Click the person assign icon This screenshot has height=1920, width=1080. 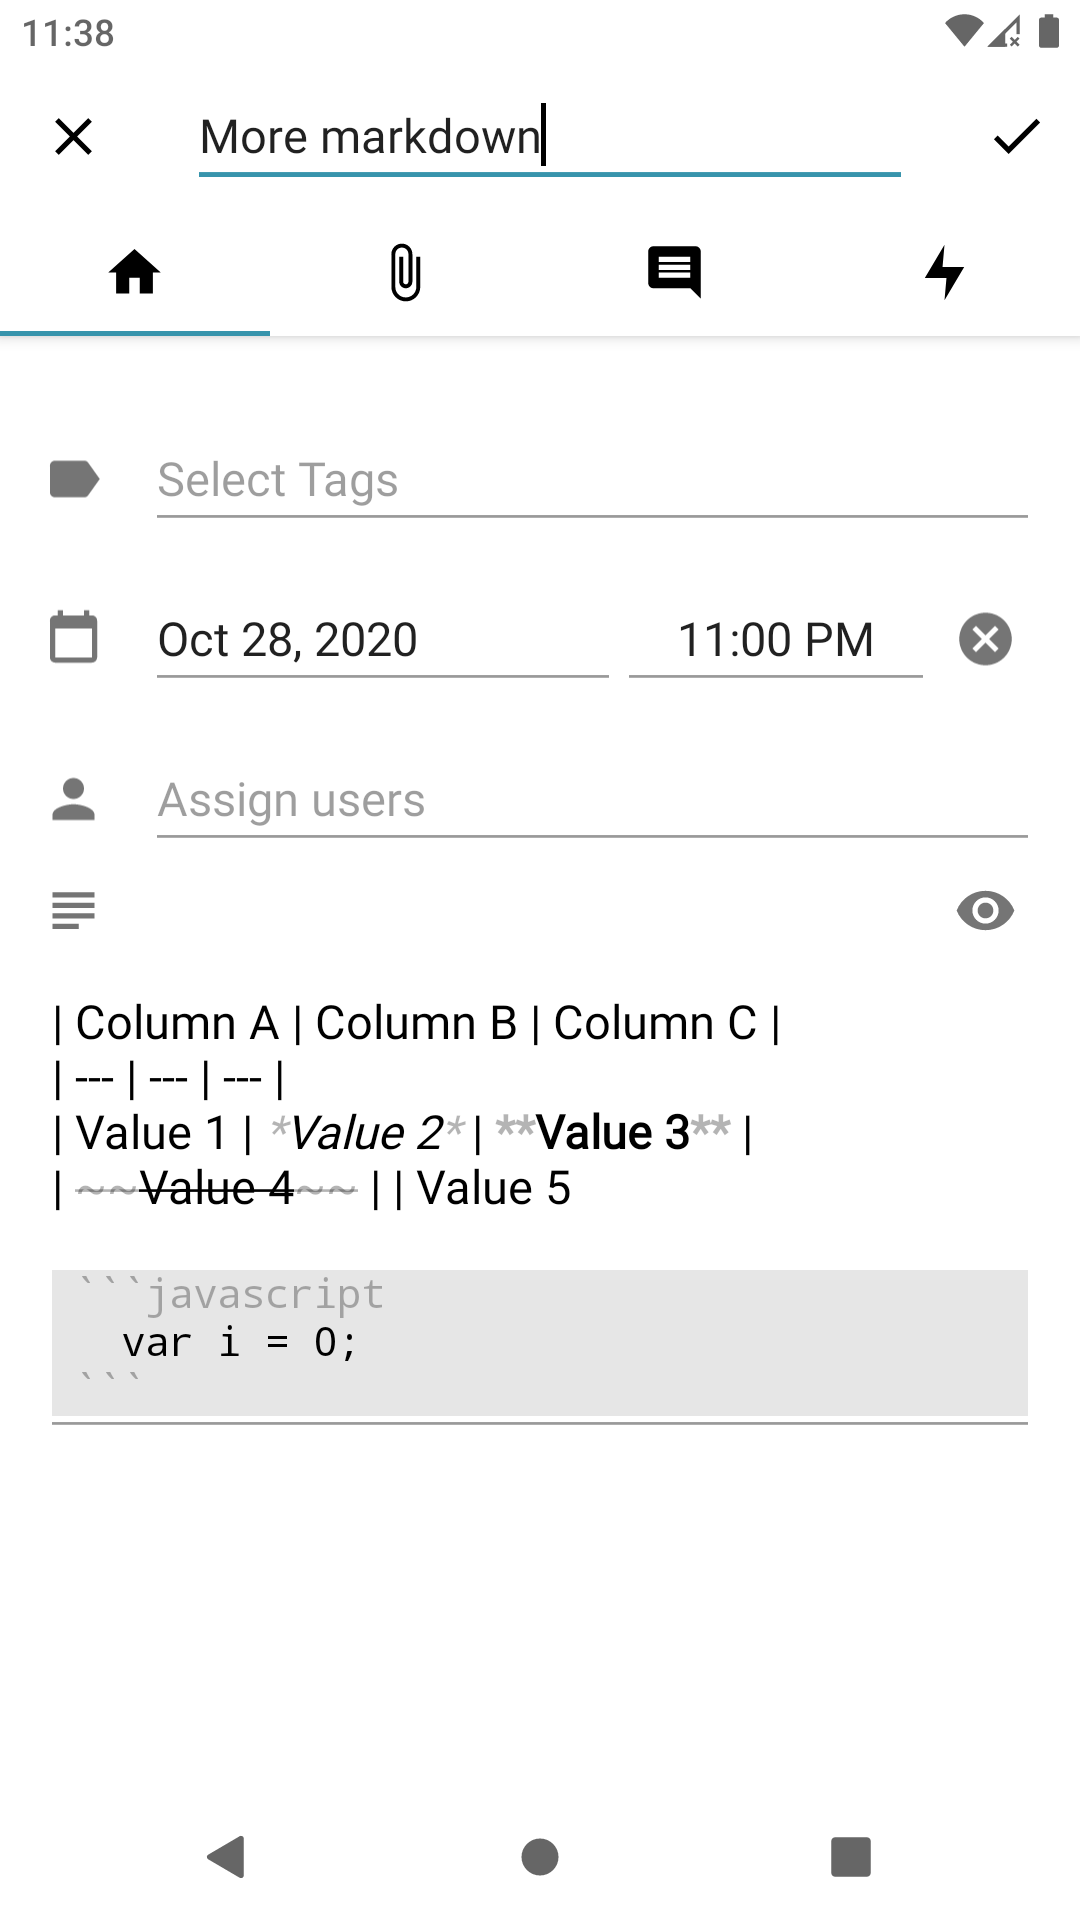(x=73, y=799)
